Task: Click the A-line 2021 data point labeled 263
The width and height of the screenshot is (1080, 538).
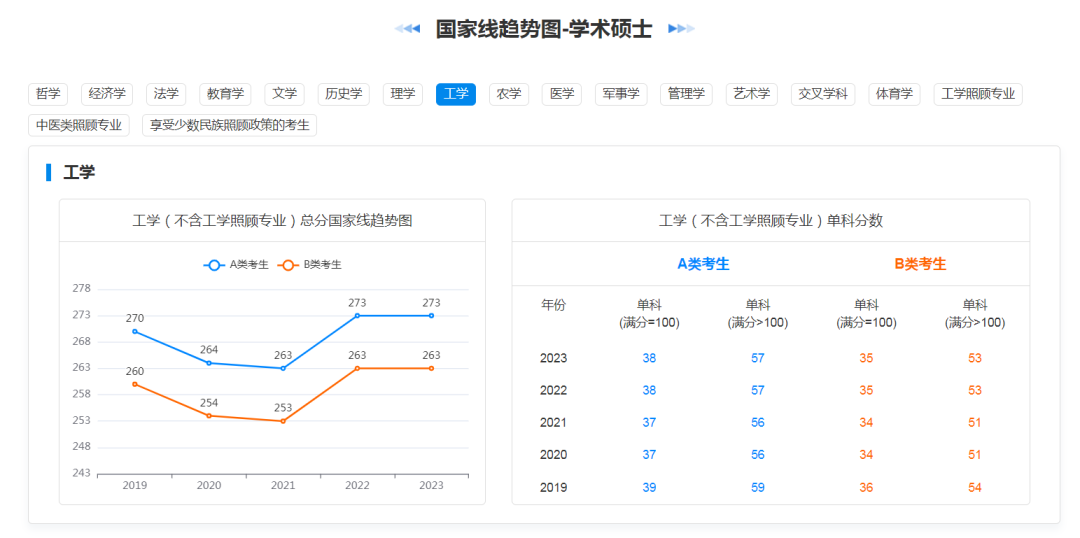Action: tap(283, 369)
